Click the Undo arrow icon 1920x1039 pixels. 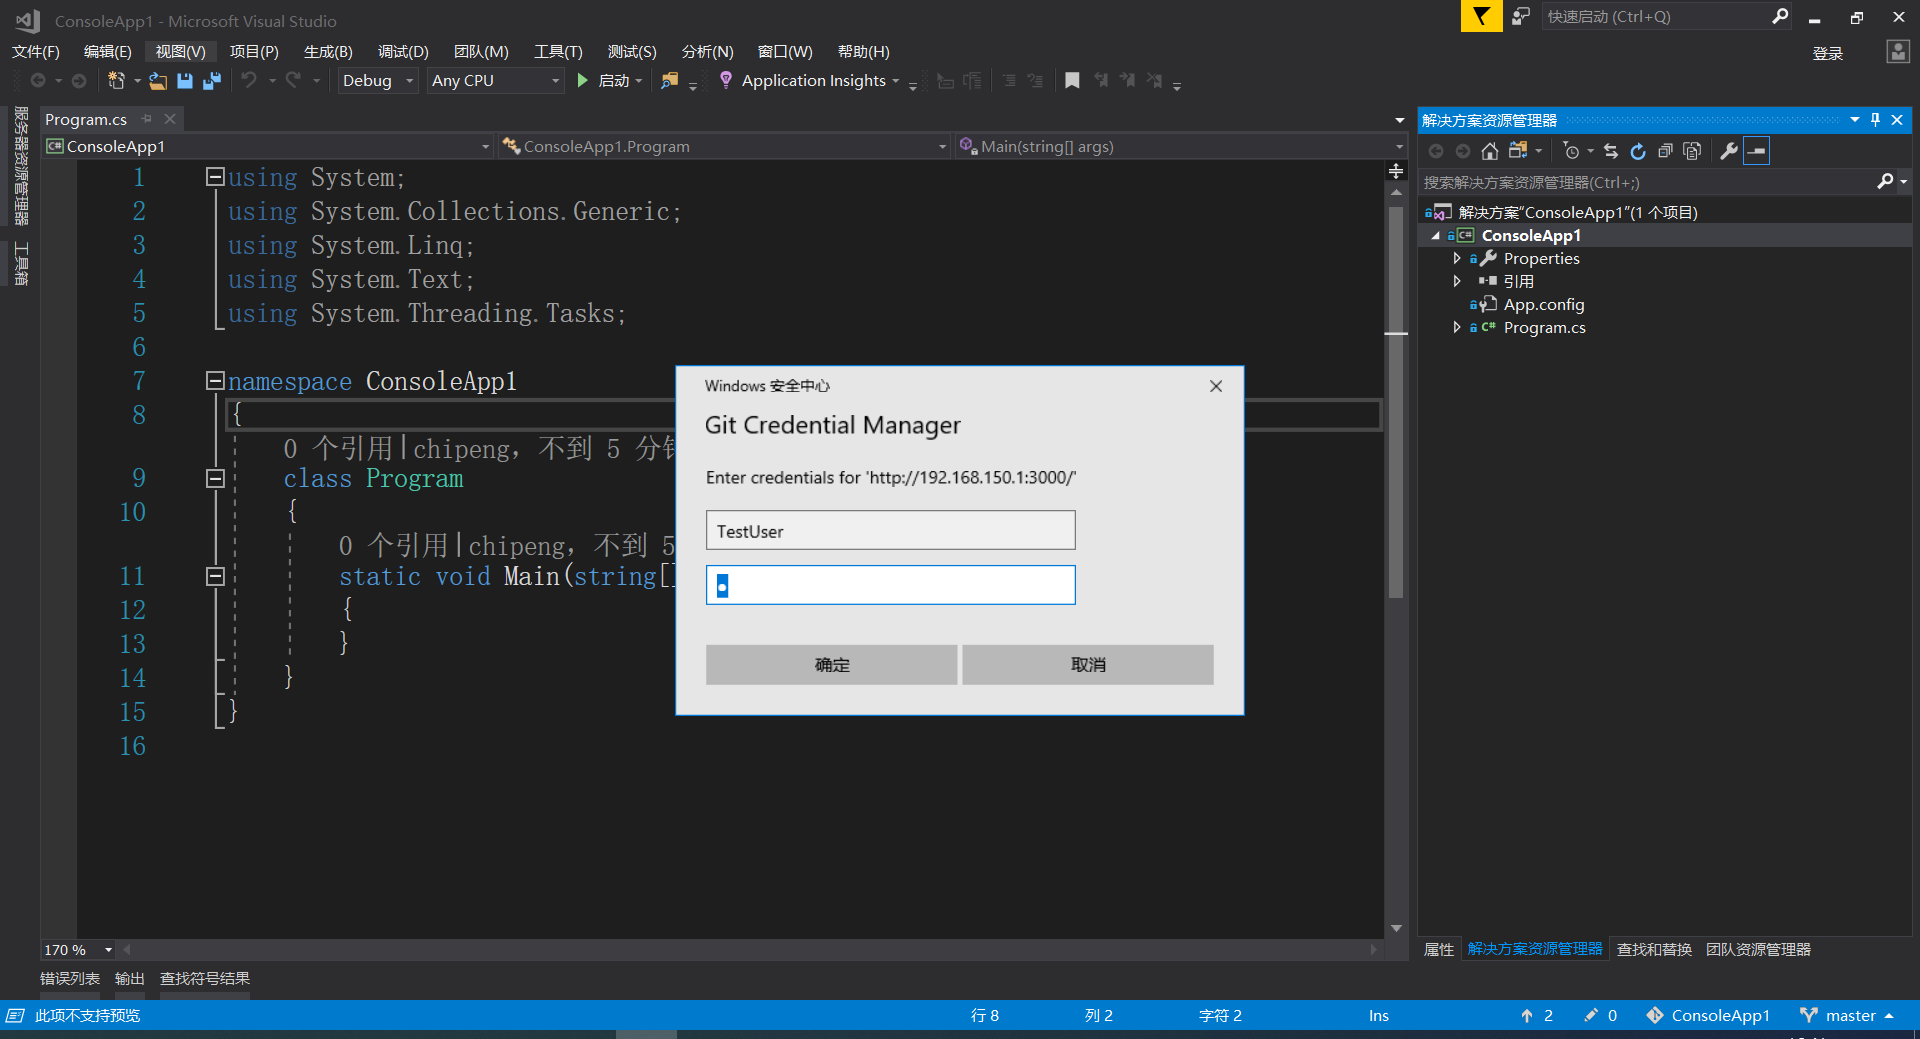click(x=249, y=80)
